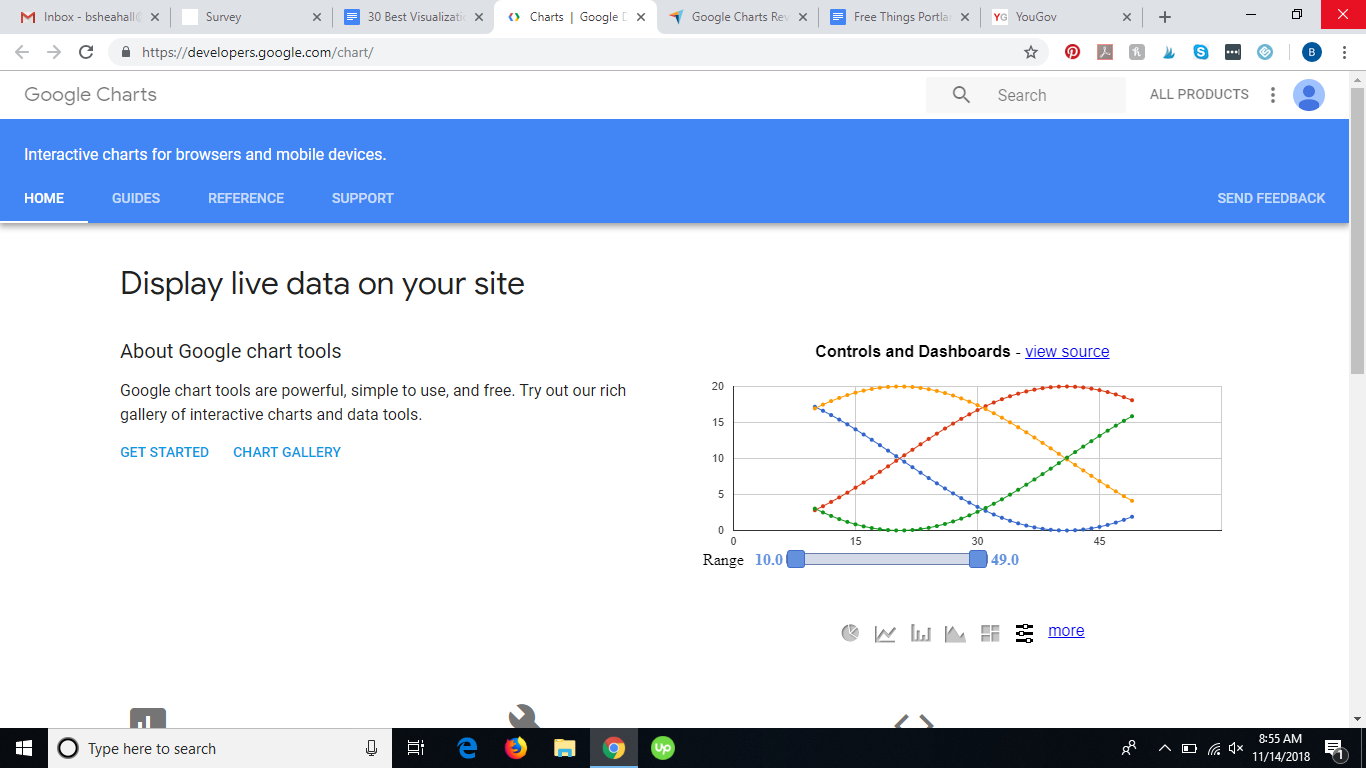Switch to the Survey tab
1366x768 pixels.
251,17
